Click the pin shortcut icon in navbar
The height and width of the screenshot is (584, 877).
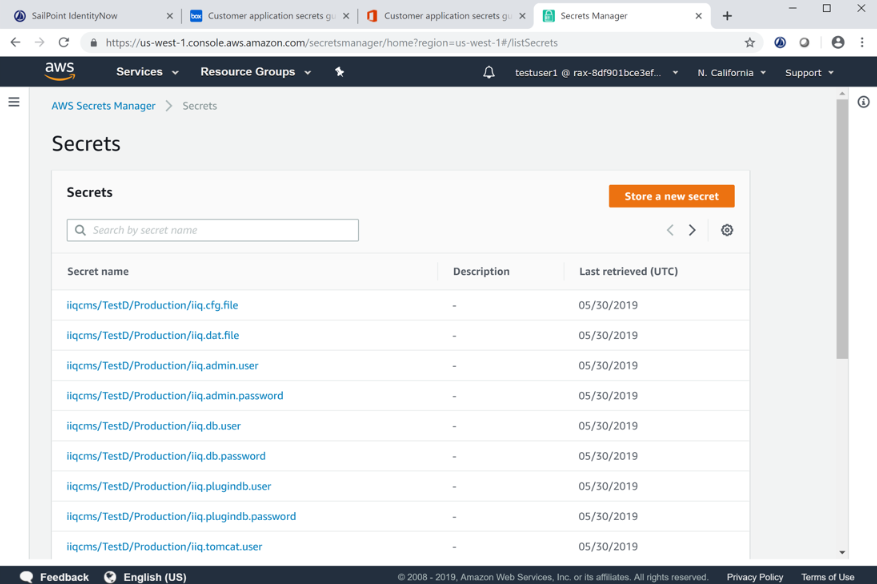(339, 72)
